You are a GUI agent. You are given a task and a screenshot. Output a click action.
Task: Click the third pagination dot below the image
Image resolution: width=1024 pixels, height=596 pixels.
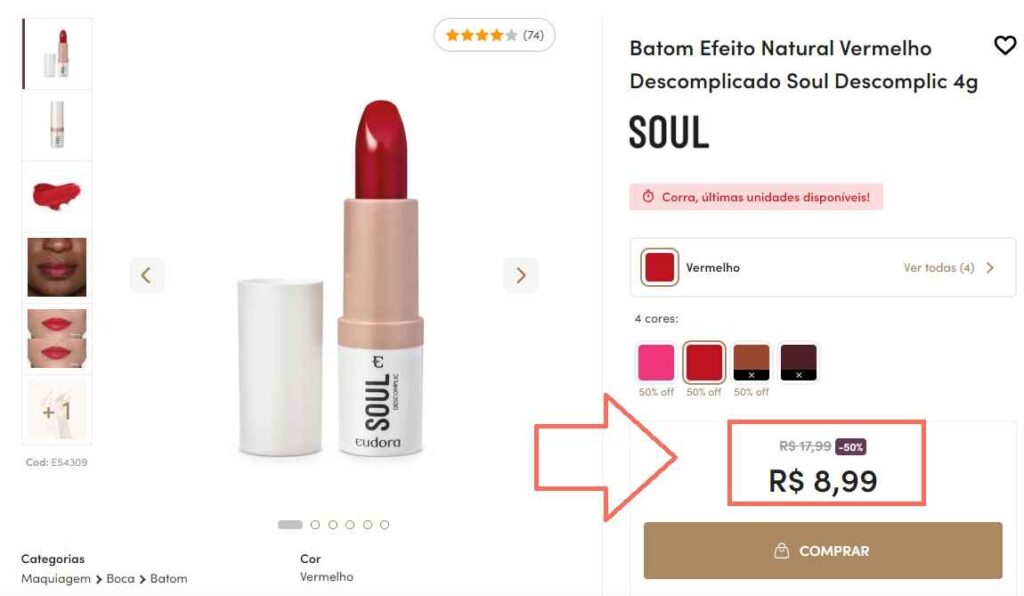point(332,523)
